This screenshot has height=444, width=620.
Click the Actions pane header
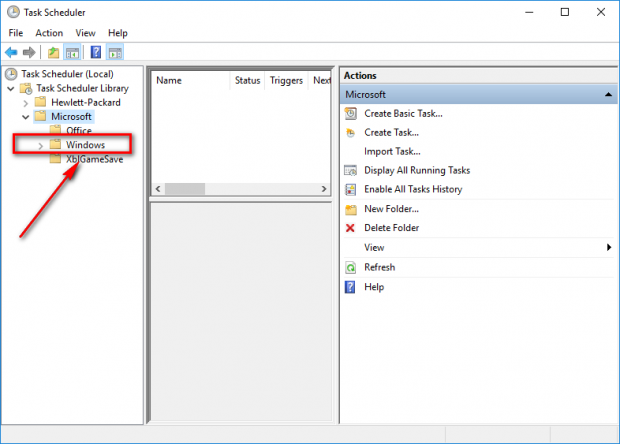pos(478,76)
